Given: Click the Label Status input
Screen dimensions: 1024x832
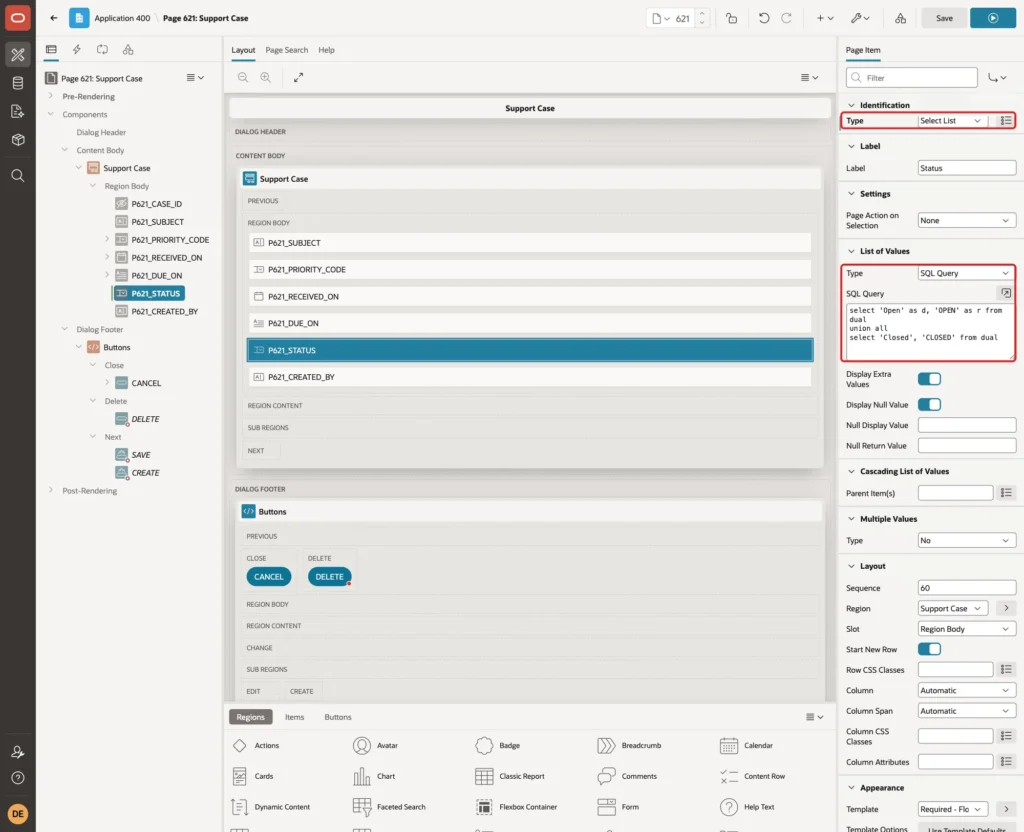Looking at the screenshot, I should [x=967, y=168].
